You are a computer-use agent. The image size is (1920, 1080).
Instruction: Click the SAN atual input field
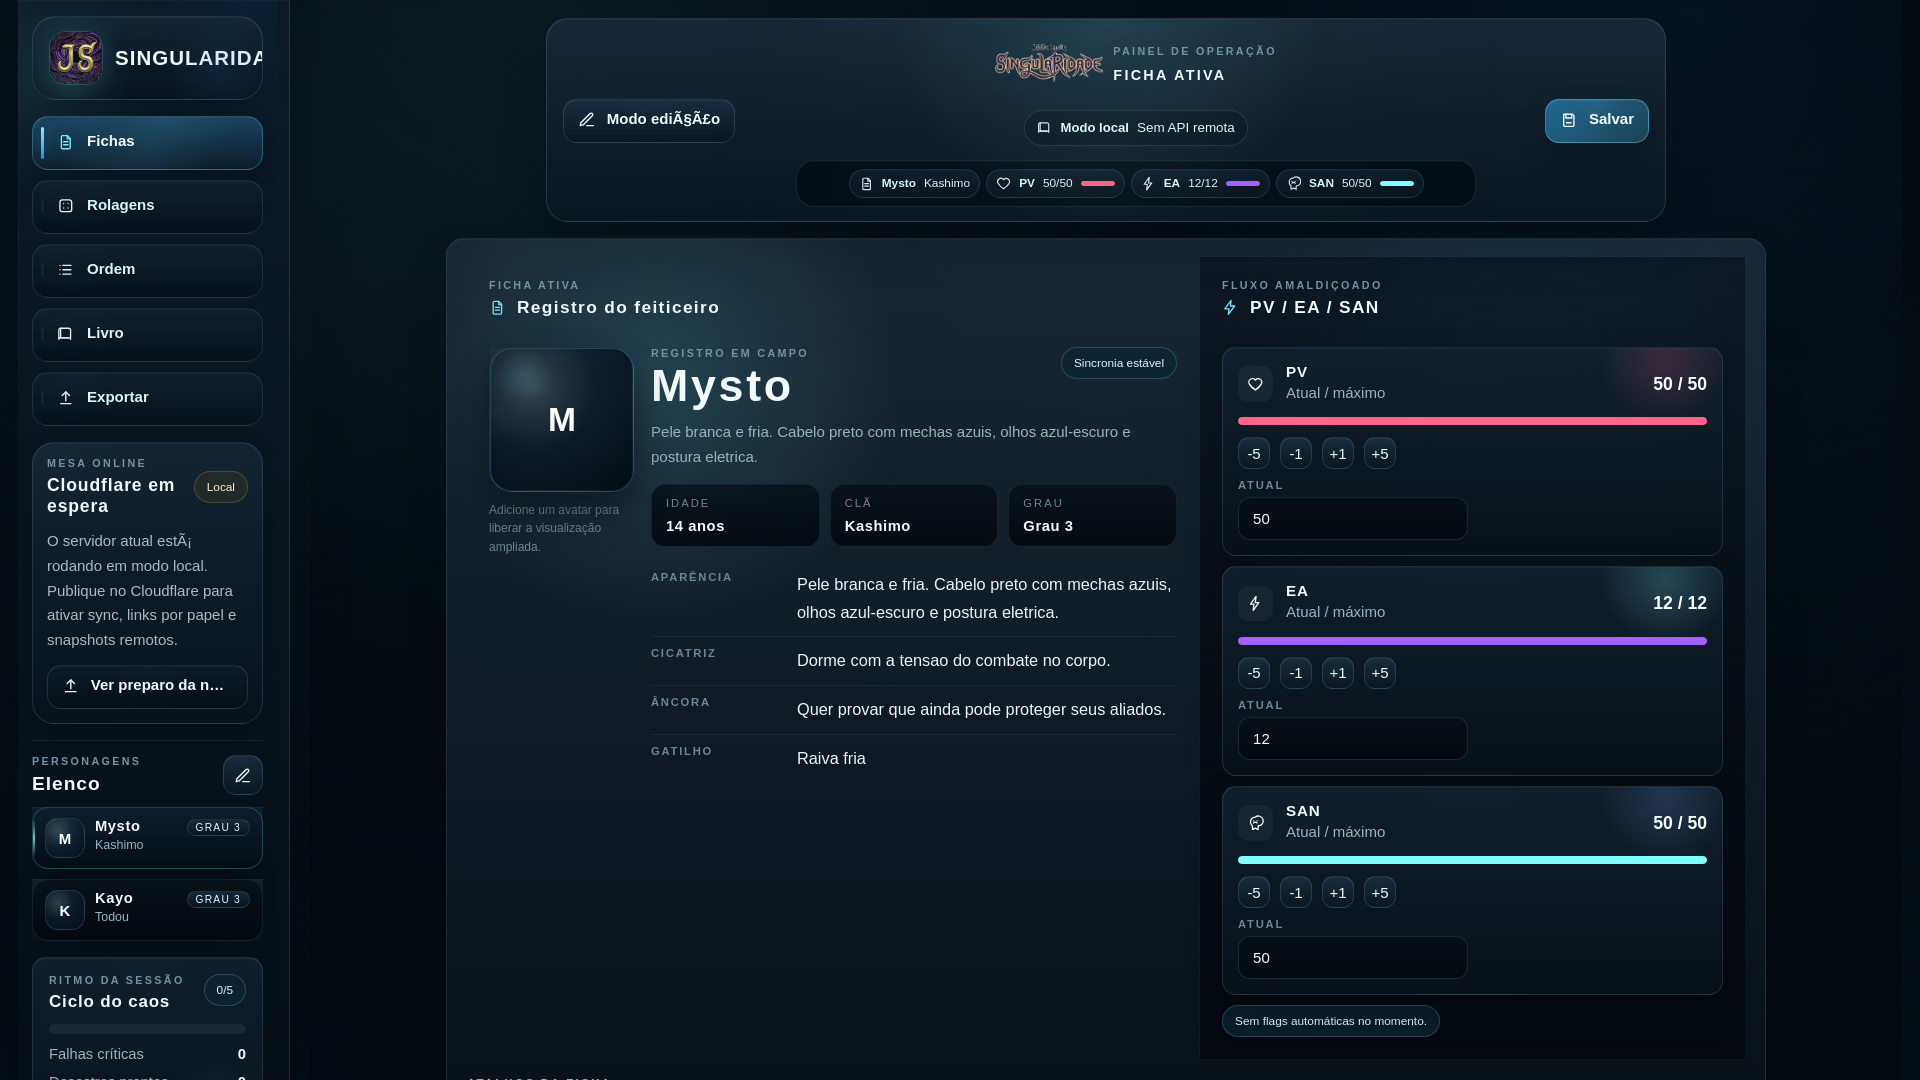click(x=1353, y=958)
